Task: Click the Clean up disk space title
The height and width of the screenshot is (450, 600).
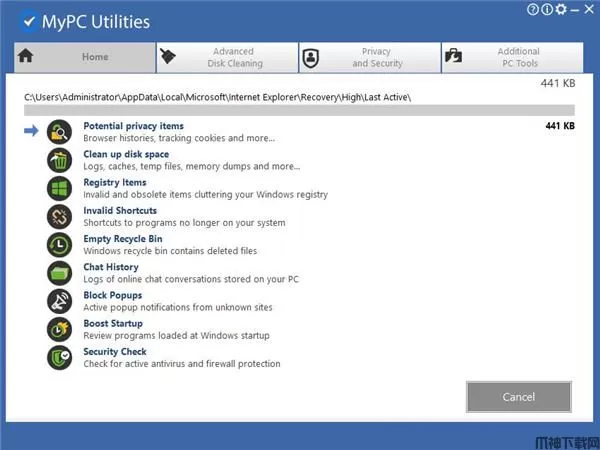Action: click(x=126, y=154)
